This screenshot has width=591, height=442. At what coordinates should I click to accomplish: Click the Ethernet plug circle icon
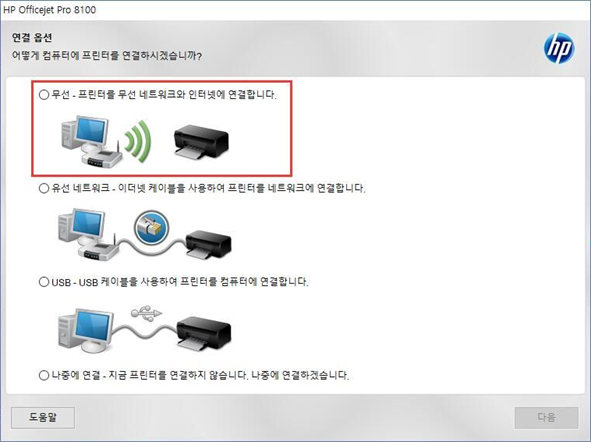(152, 228)
